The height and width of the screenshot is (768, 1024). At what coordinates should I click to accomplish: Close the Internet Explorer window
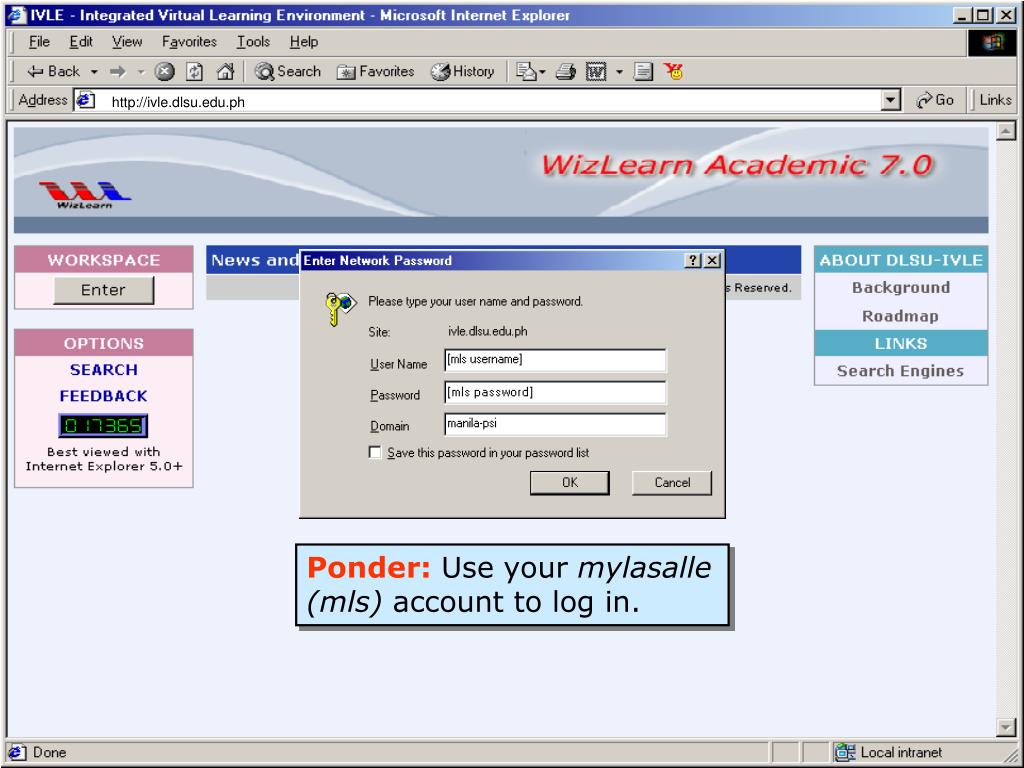(1006, 15)
